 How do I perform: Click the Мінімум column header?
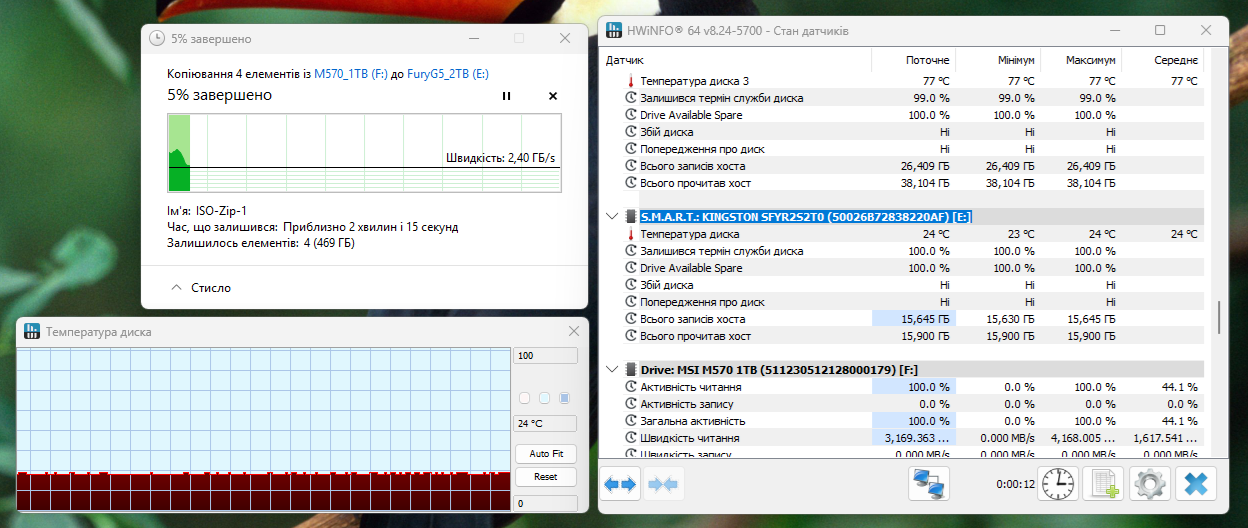click(x=998, y=60)
